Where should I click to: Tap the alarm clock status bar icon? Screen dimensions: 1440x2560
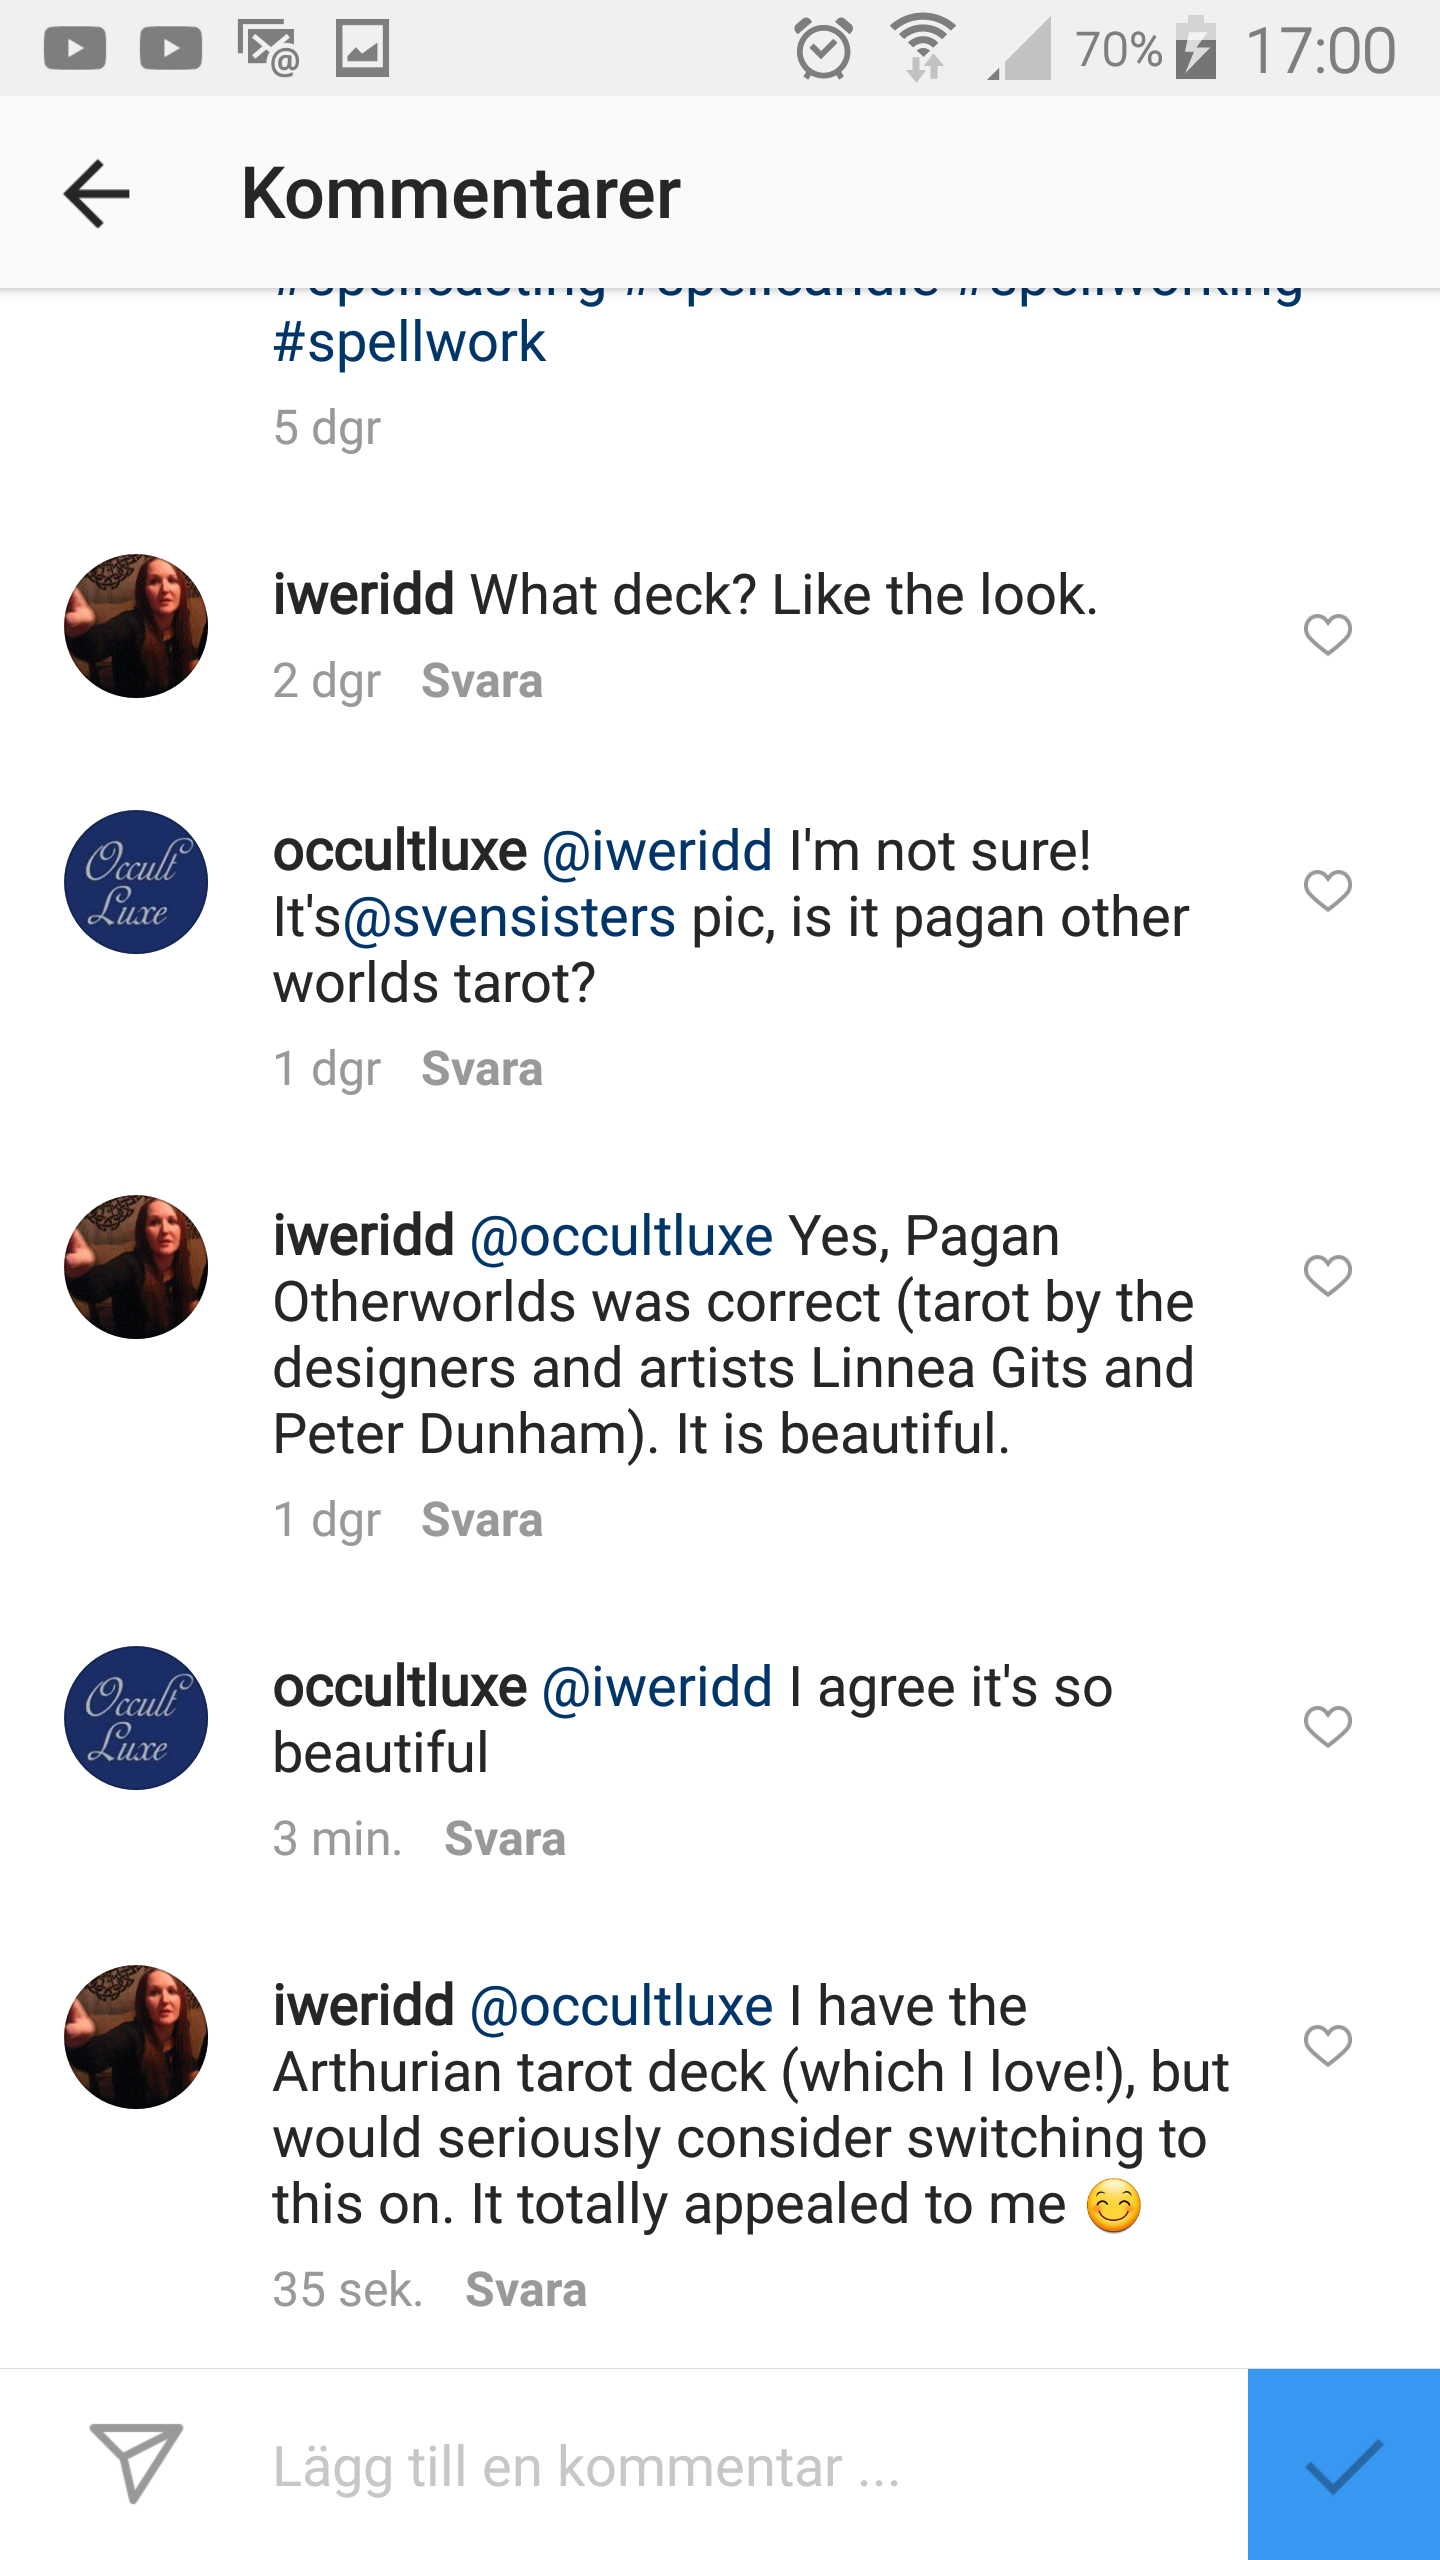coord(823,49)
